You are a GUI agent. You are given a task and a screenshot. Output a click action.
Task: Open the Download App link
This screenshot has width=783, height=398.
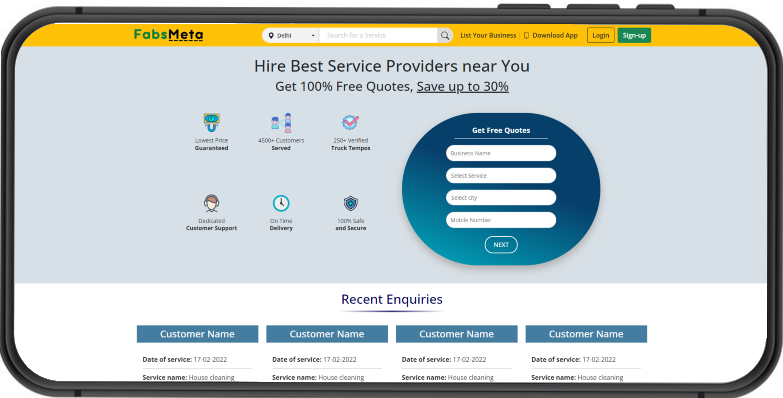[555, 35]
